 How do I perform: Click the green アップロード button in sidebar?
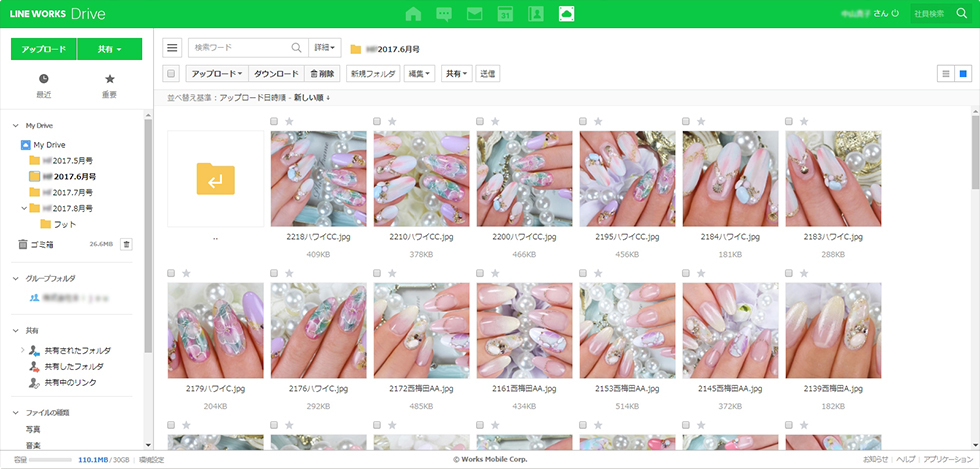coord(44,49)
